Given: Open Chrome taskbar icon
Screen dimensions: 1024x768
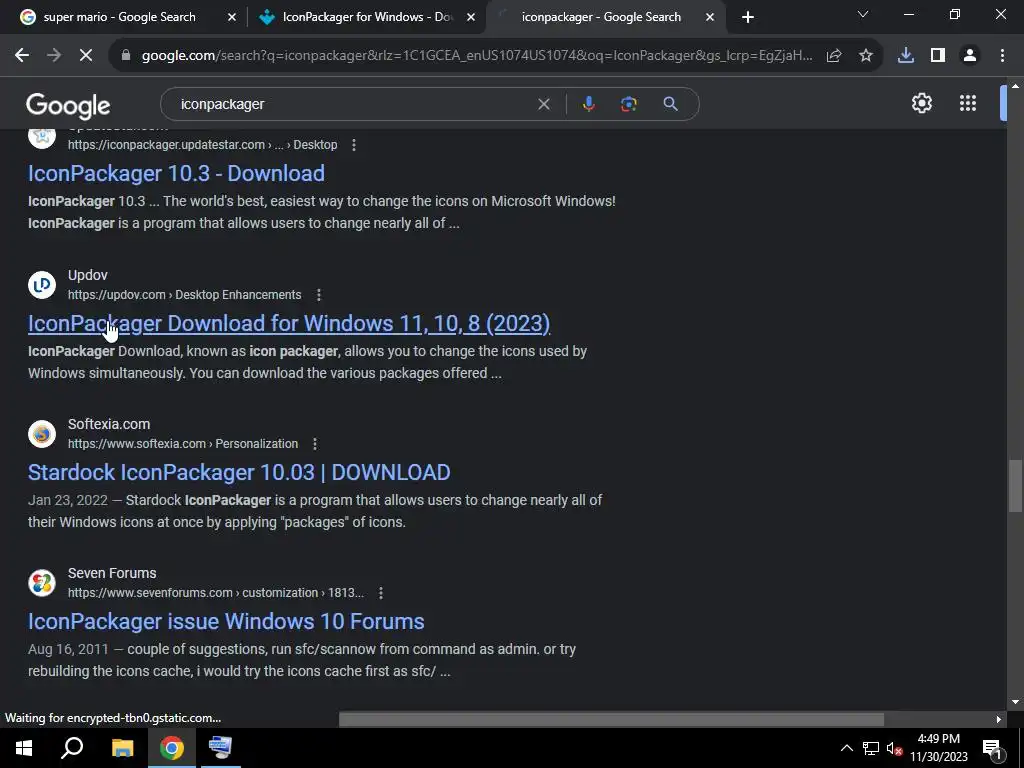Looking at the screenshot, I should pyautogui.click(x=172, y=748).
